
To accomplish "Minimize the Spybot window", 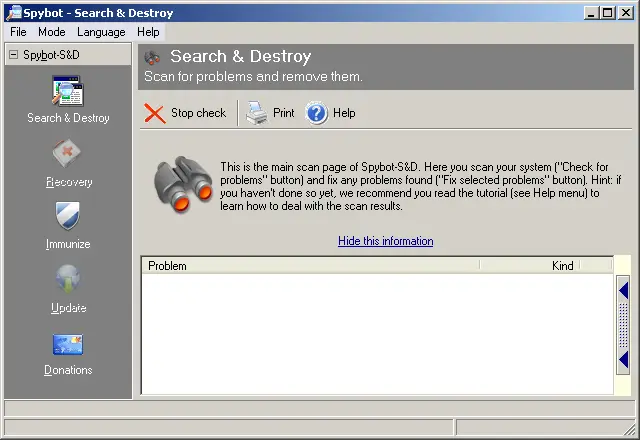I will [591, 13].
